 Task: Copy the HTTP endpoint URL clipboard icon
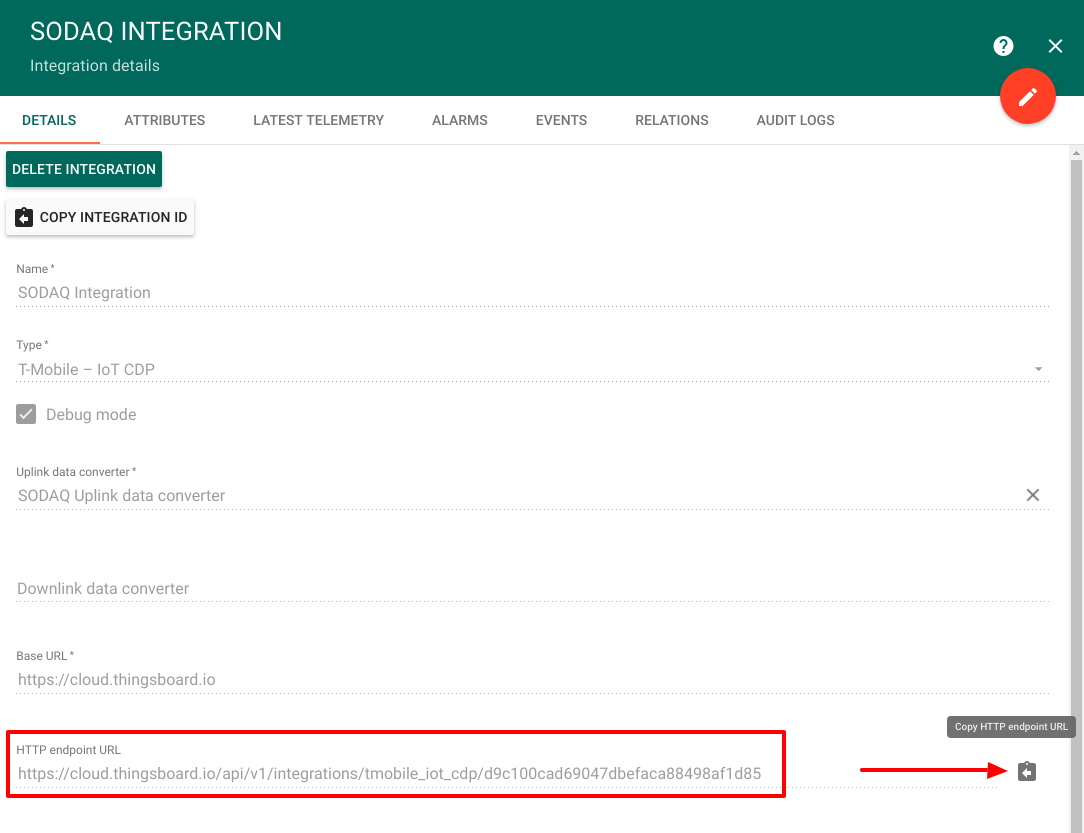click(x=1027, y=771)
